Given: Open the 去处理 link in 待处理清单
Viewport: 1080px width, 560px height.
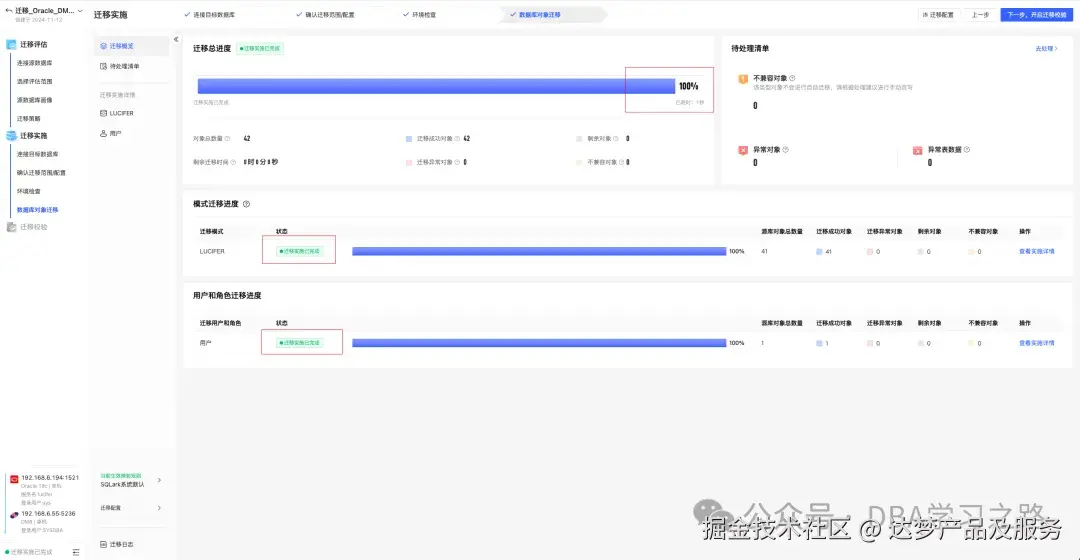Looking at the screenshot, I should (1046, 49).
